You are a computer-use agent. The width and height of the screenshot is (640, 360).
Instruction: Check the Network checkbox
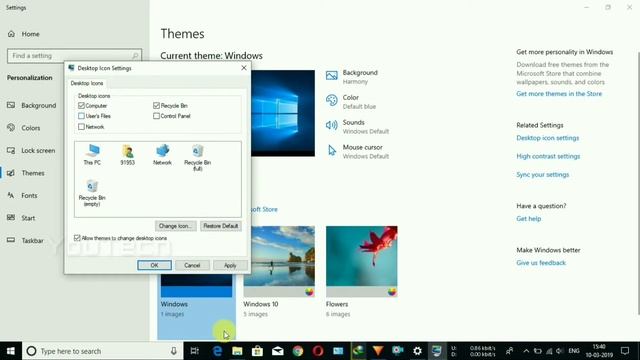81,127
